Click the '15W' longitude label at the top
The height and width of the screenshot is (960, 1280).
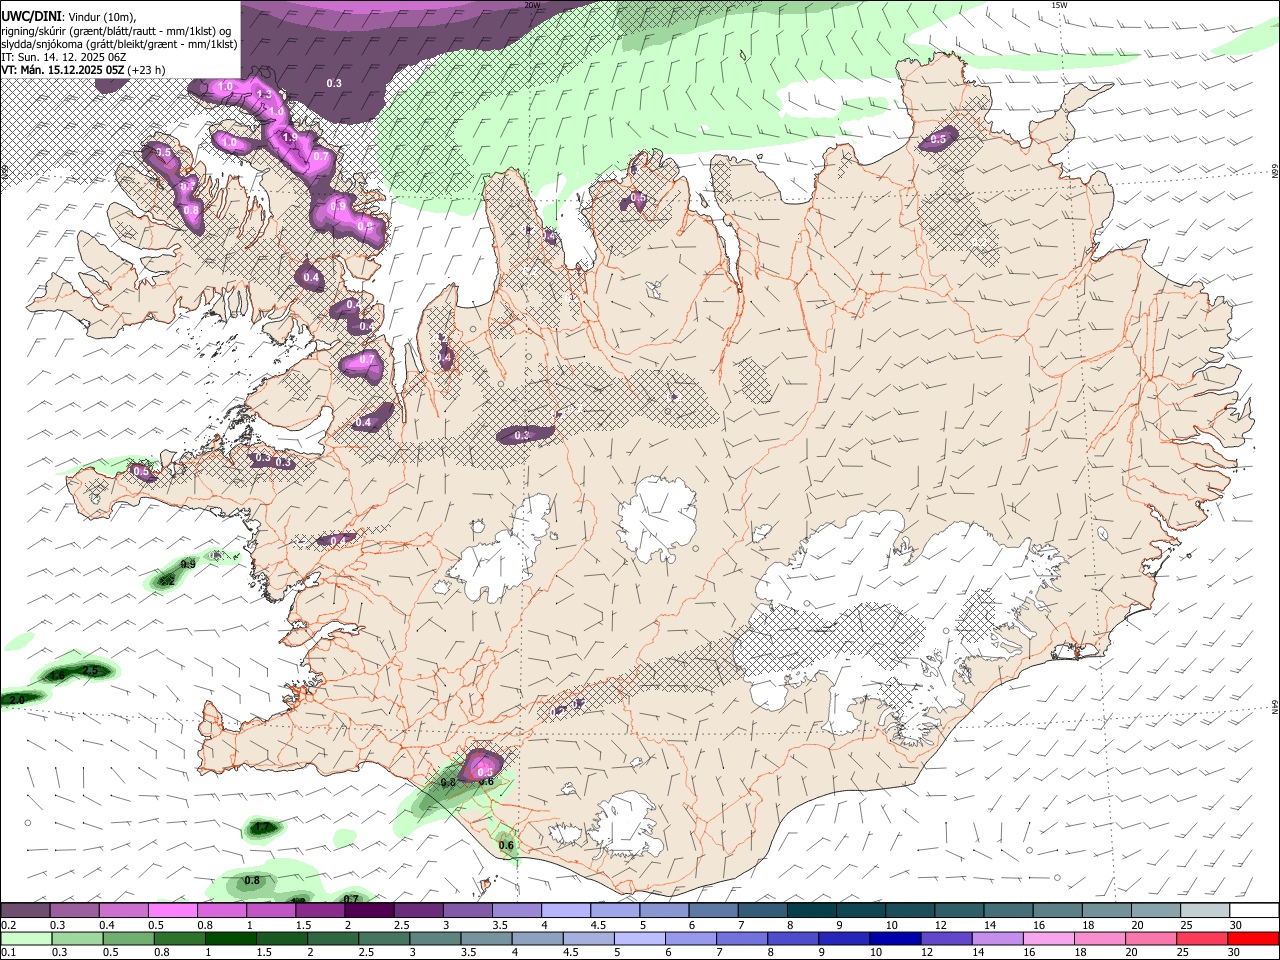pos(1059,5)
